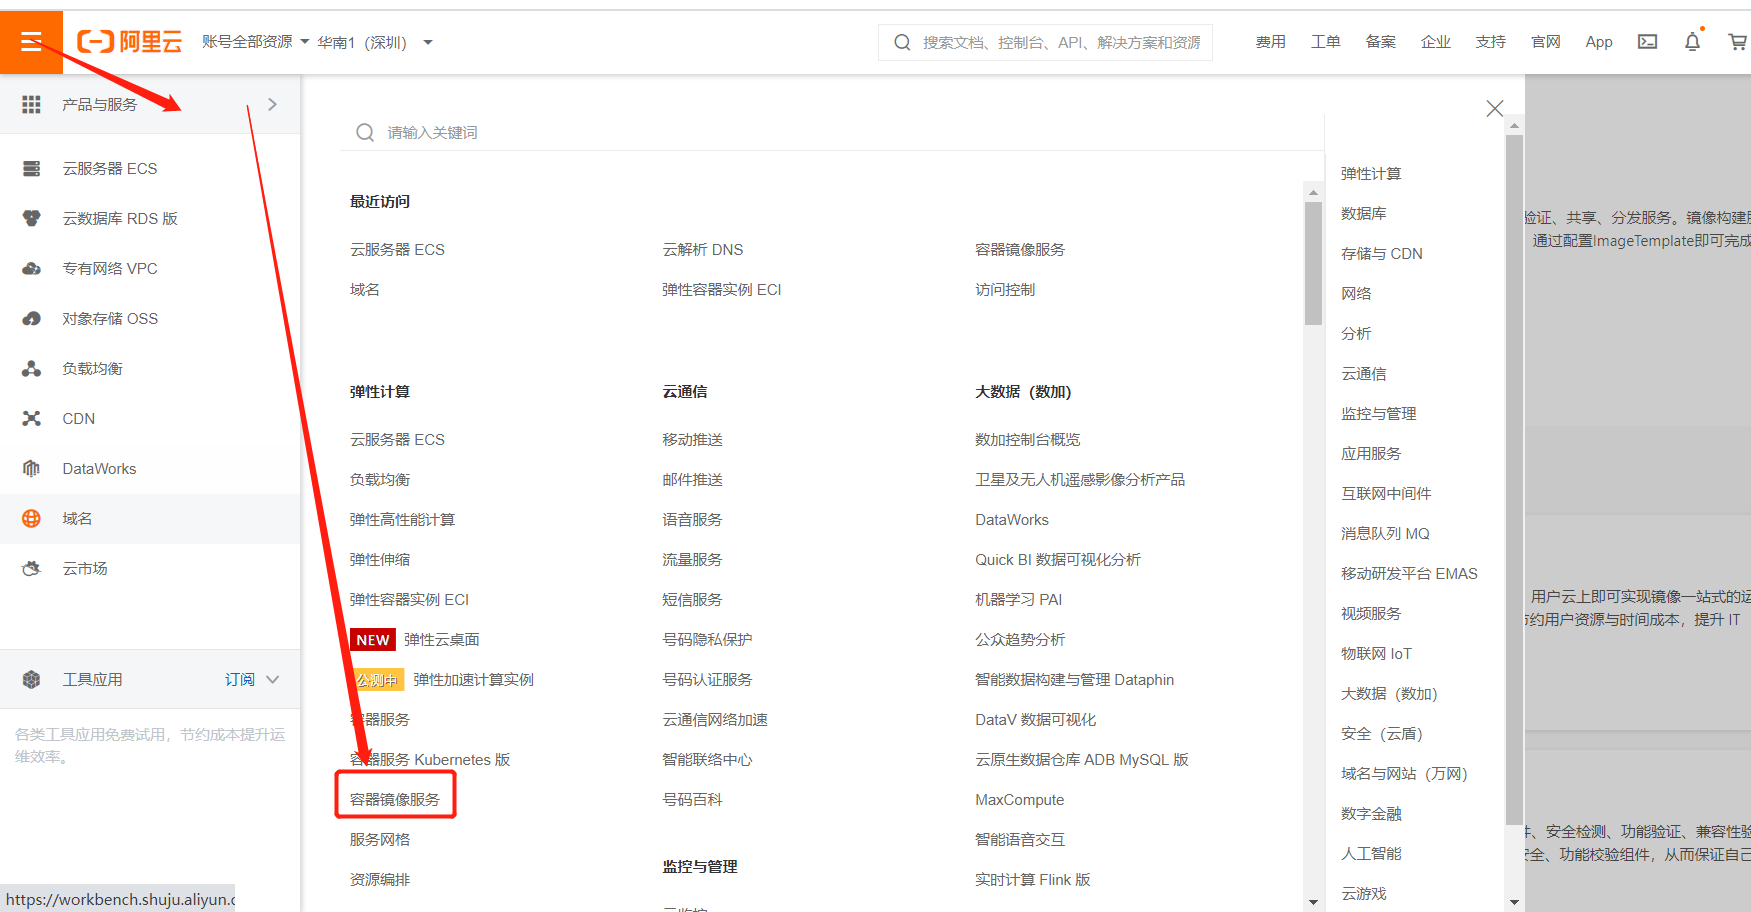
Task: Toggle the orange hamburger menu button
Action: point(31,42)
